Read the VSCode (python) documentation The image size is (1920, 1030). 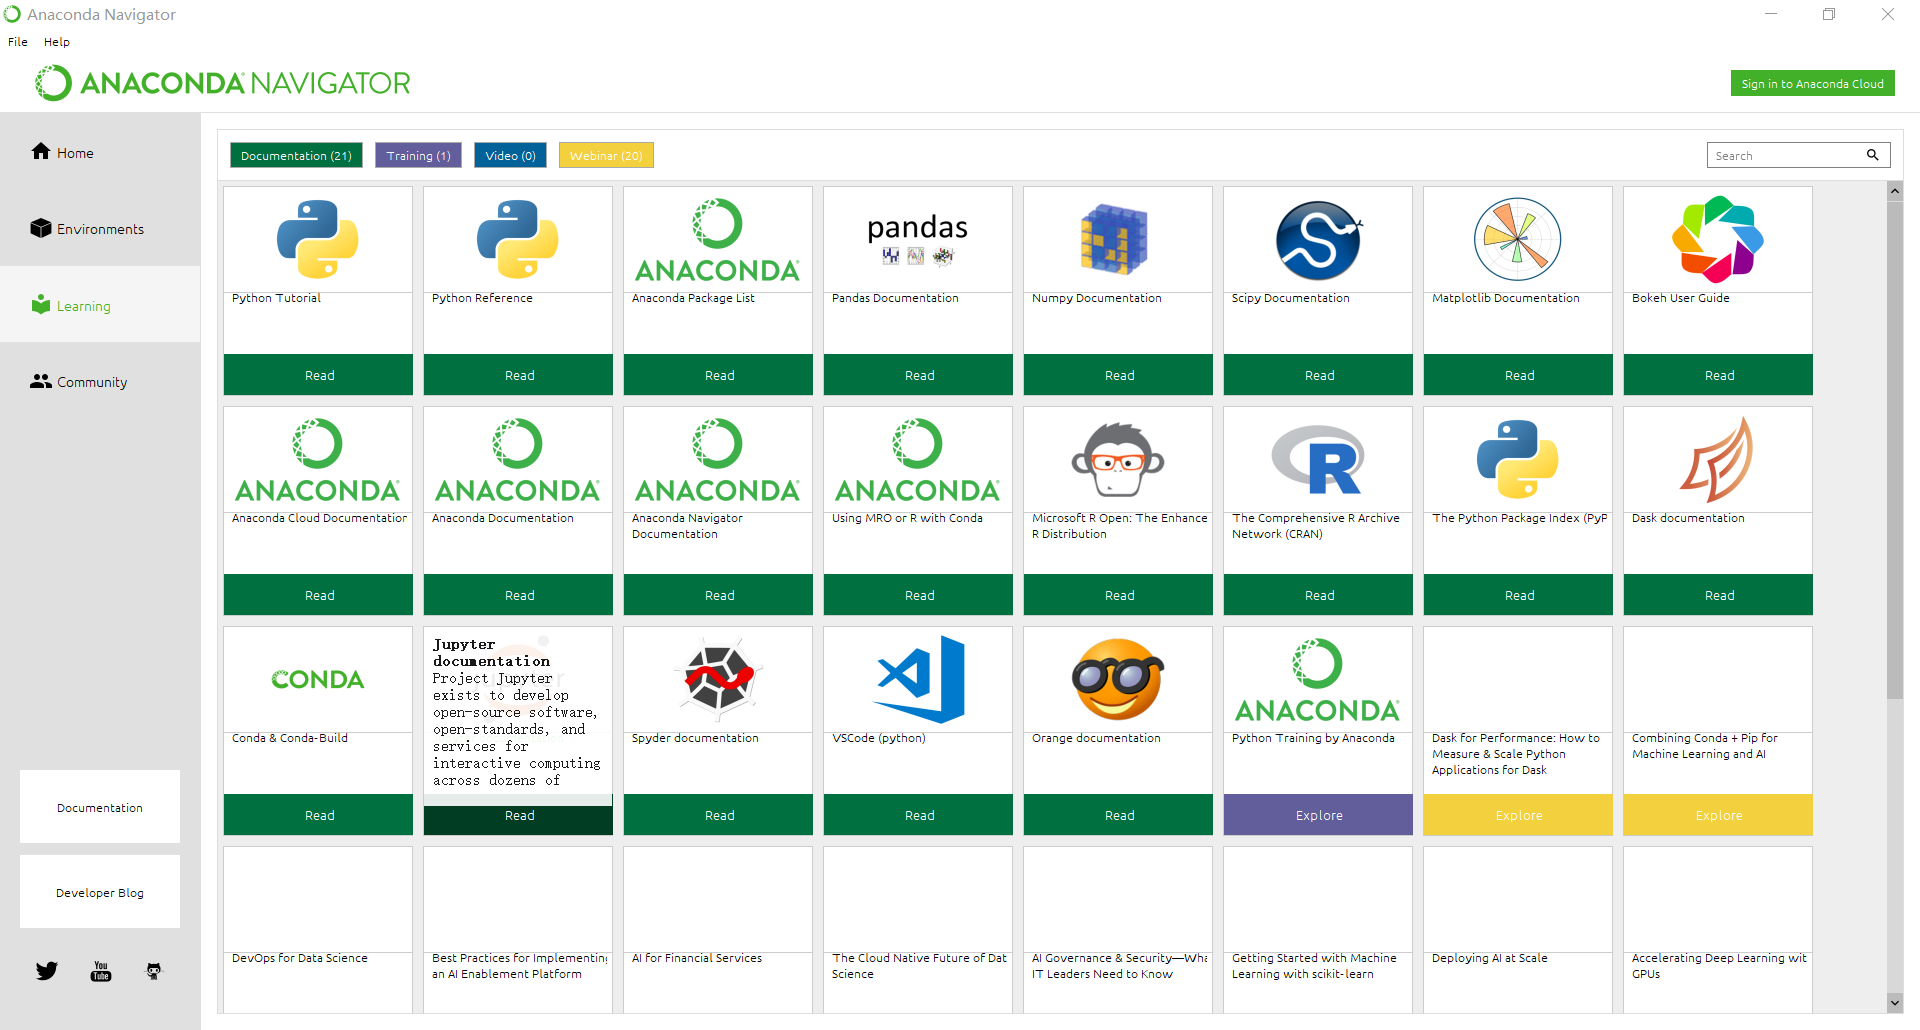918,815
